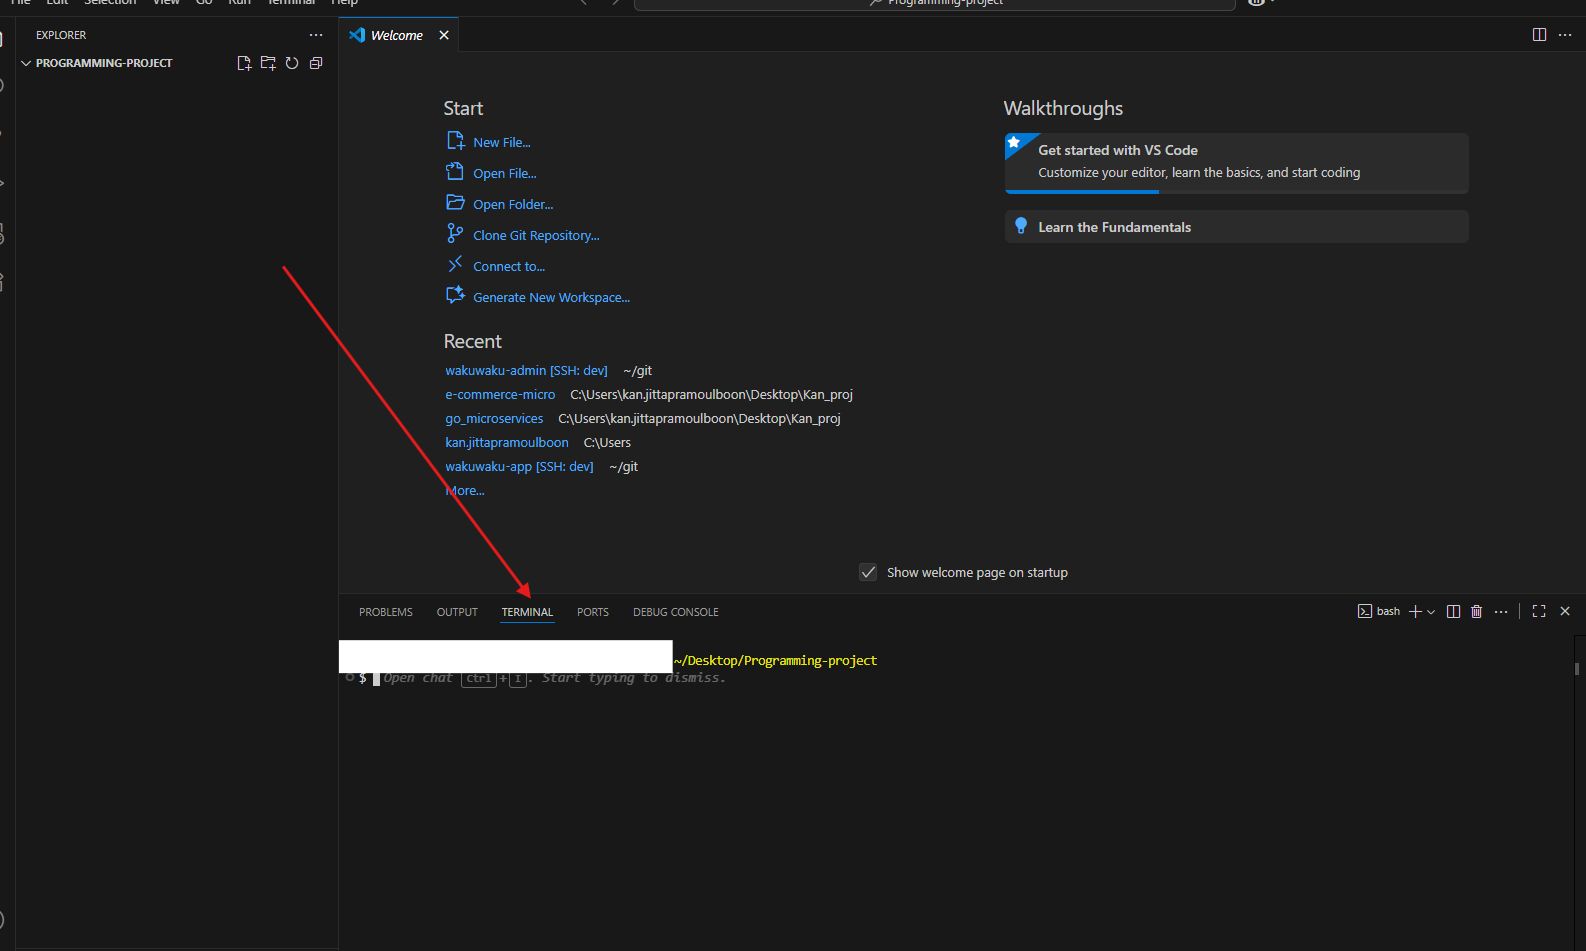Kill the terminal with trash icon
The height and width of the screenshot is (951, 1586).
(x=1476, y=612)
